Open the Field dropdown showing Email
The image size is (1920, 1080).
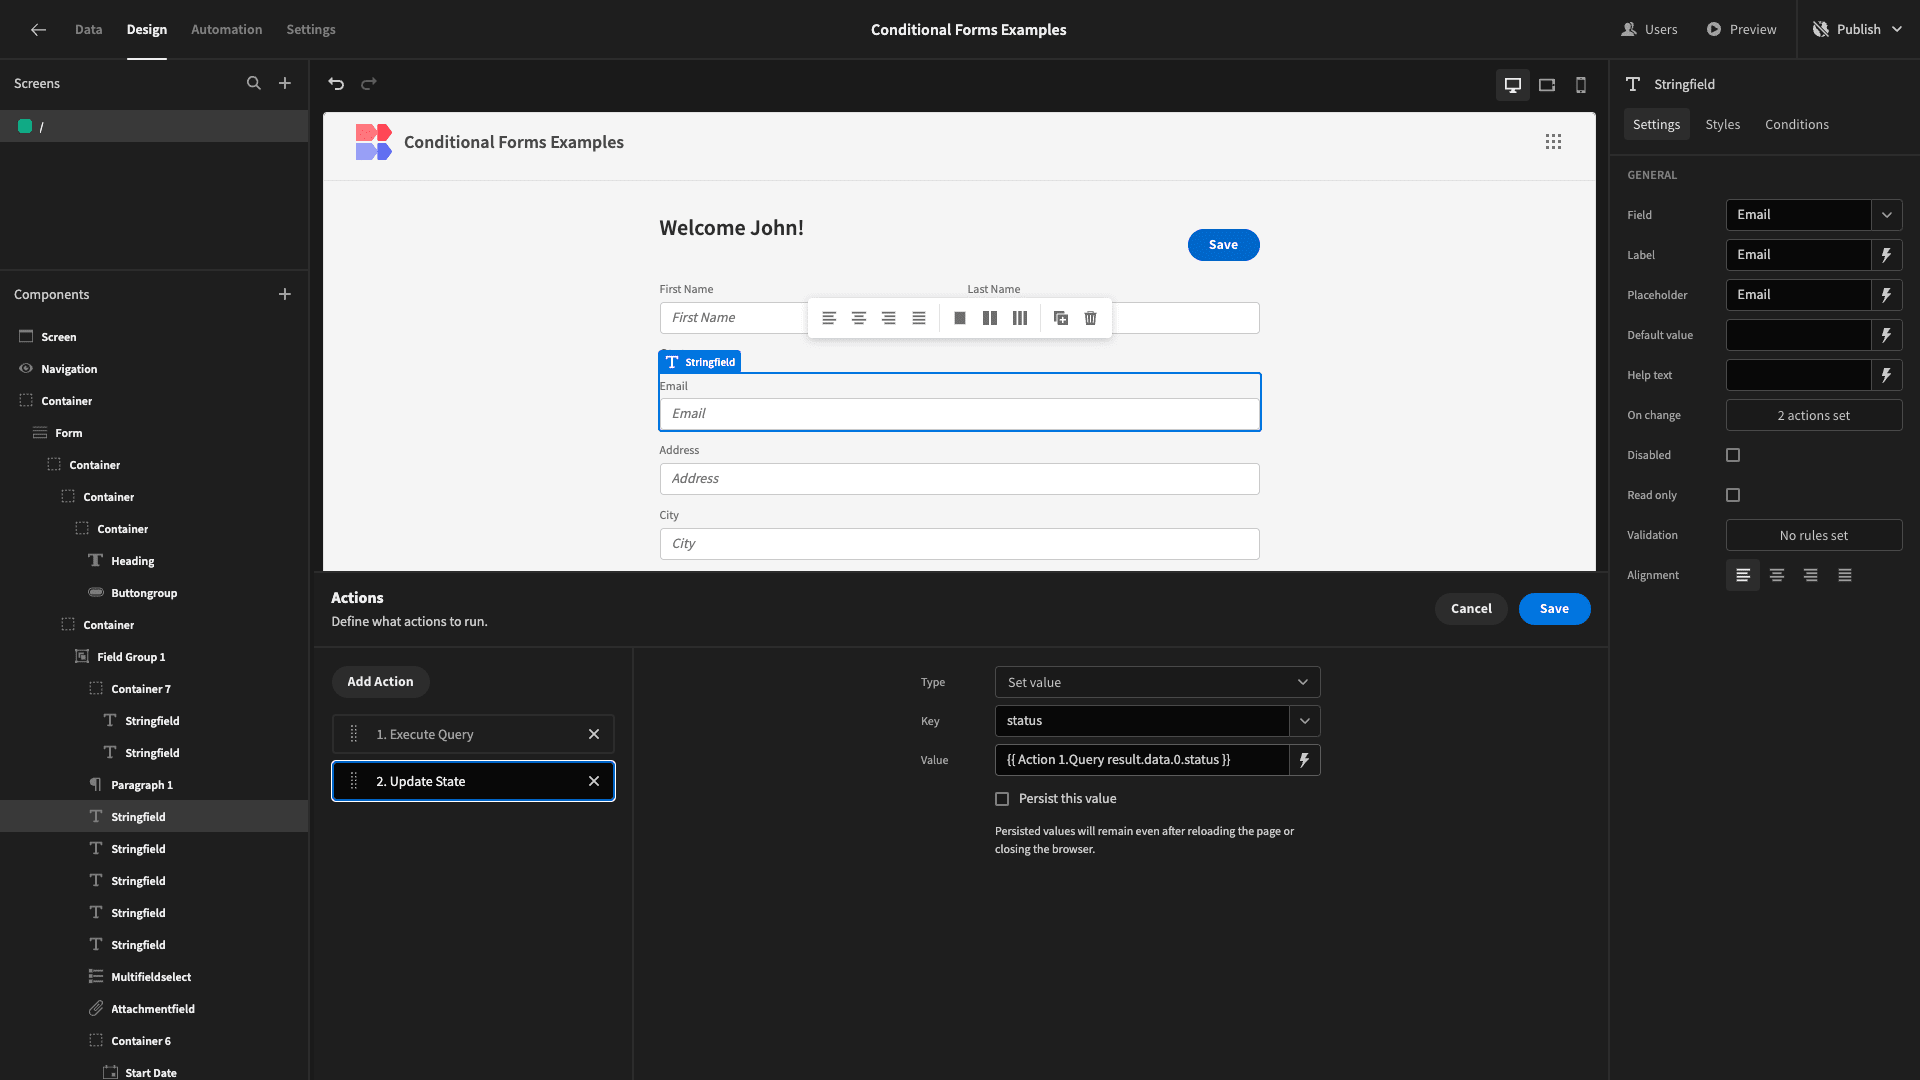point(1814,215)
